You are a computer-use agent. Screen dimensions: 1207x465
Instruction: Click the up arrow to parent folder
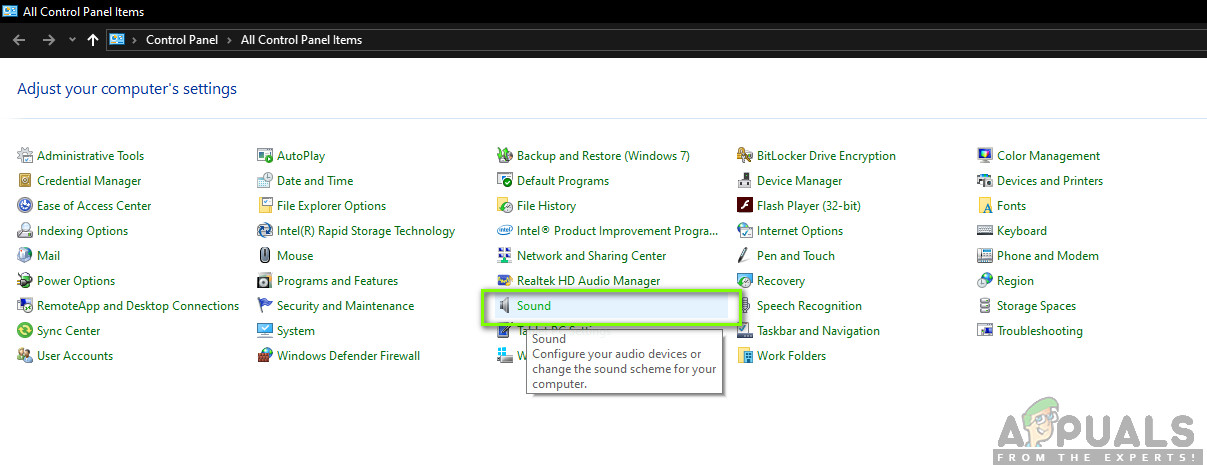pyautogui.click(x=93, y=40)
